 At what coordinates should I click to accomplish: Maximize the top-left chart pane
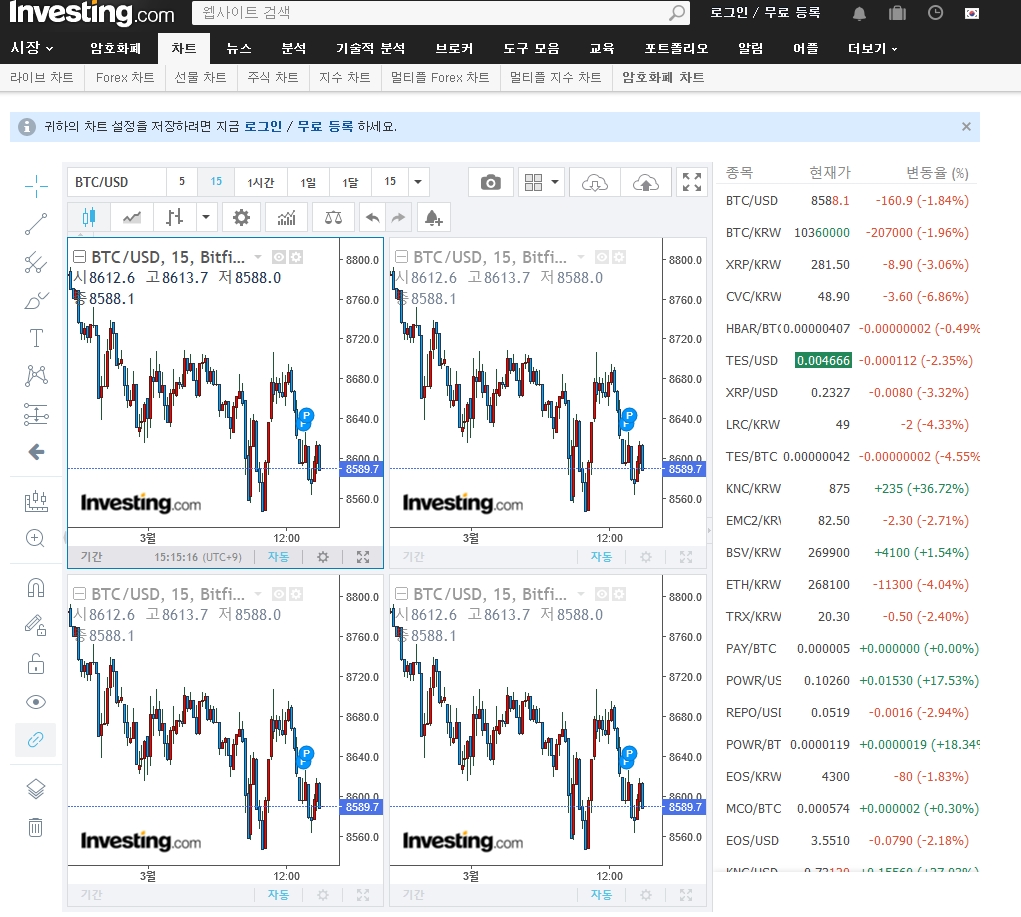(363, 557)
